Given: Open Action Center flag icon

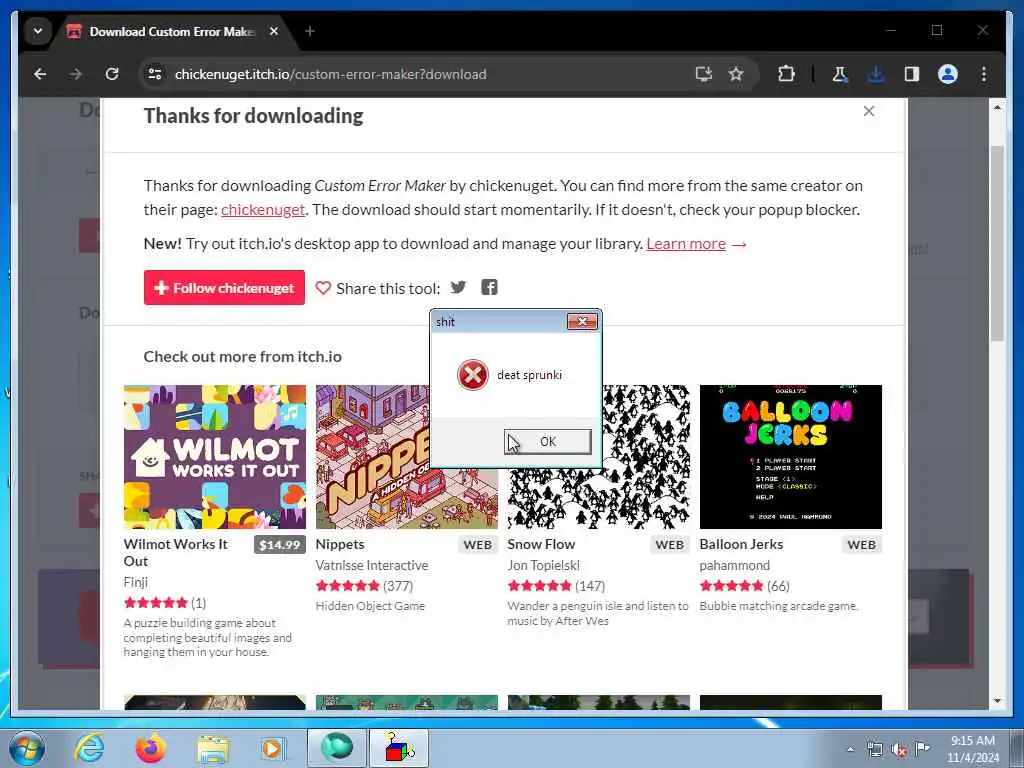Looking at the screenshot, I should (x=922, y=748).
